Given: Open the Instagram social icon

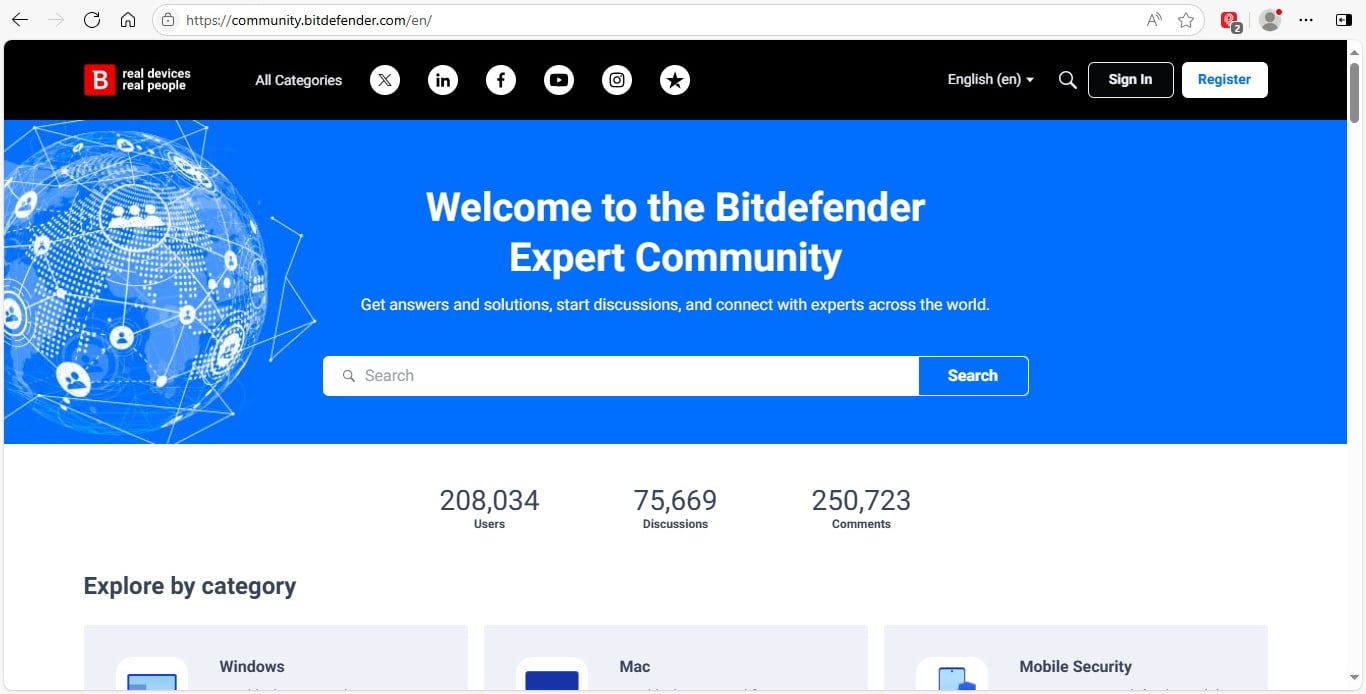Looking at the screenshot, I should pos(617,80).
